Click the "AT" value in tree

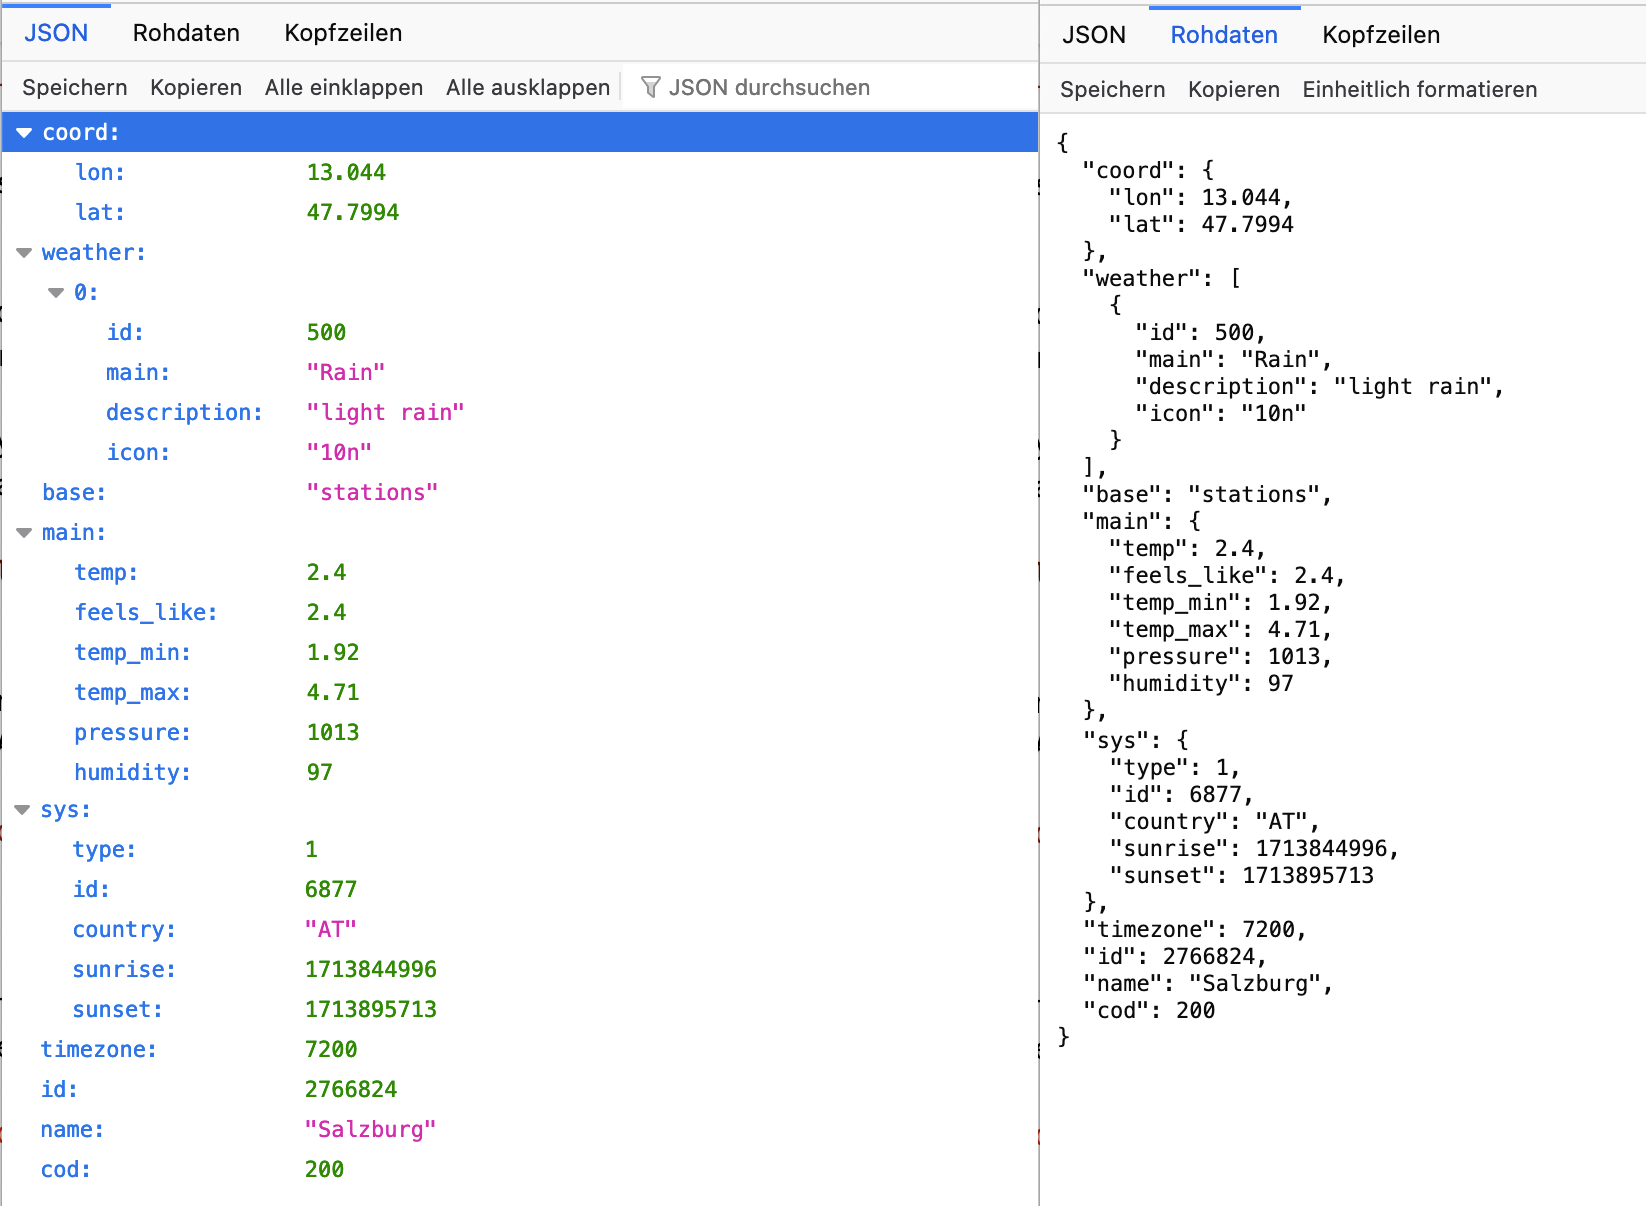(x=331, y=930)
